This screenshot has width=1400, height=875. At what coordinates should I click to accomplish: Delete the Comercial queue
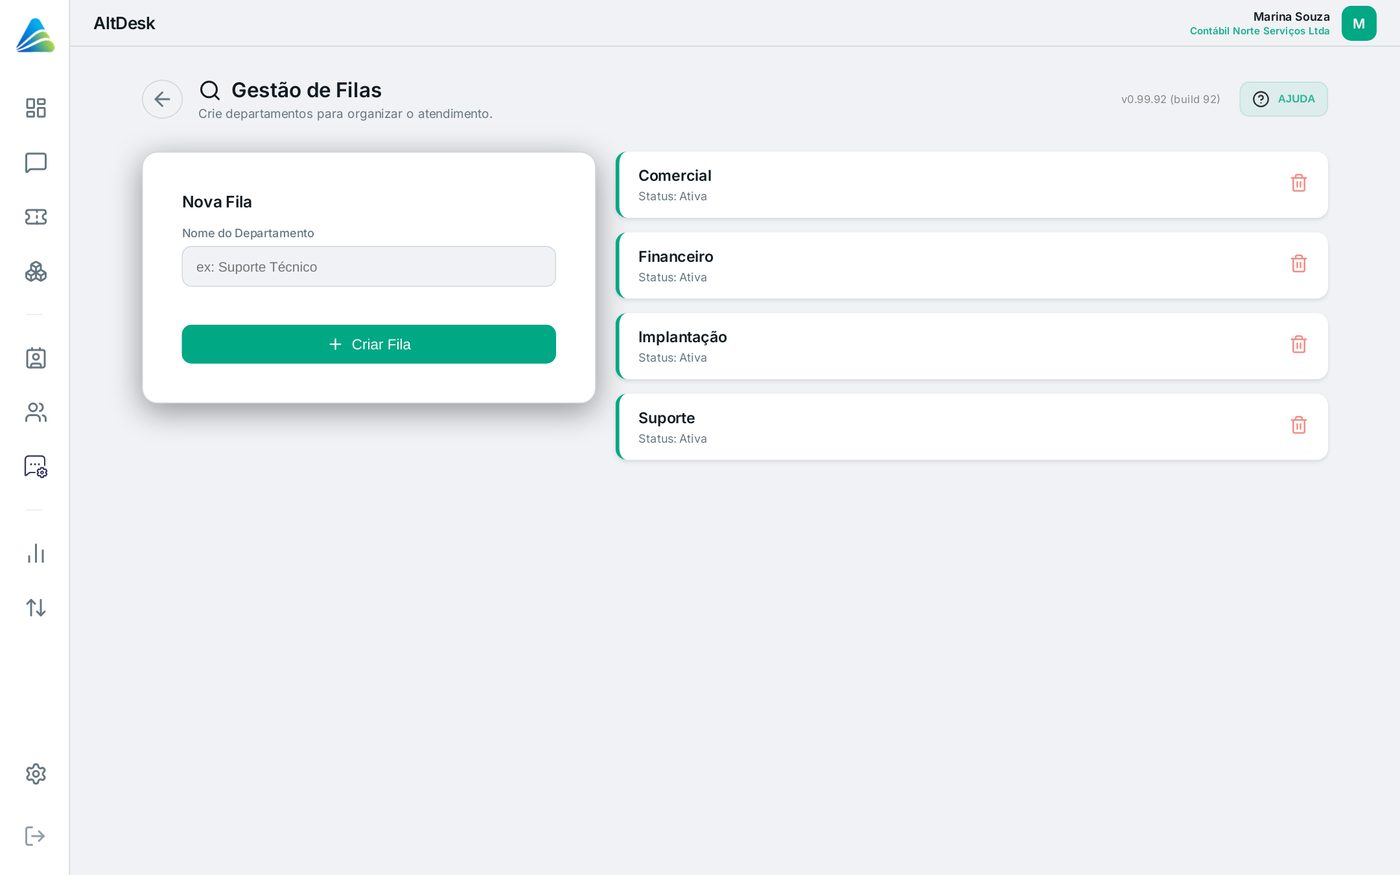tap(1299, 183)
